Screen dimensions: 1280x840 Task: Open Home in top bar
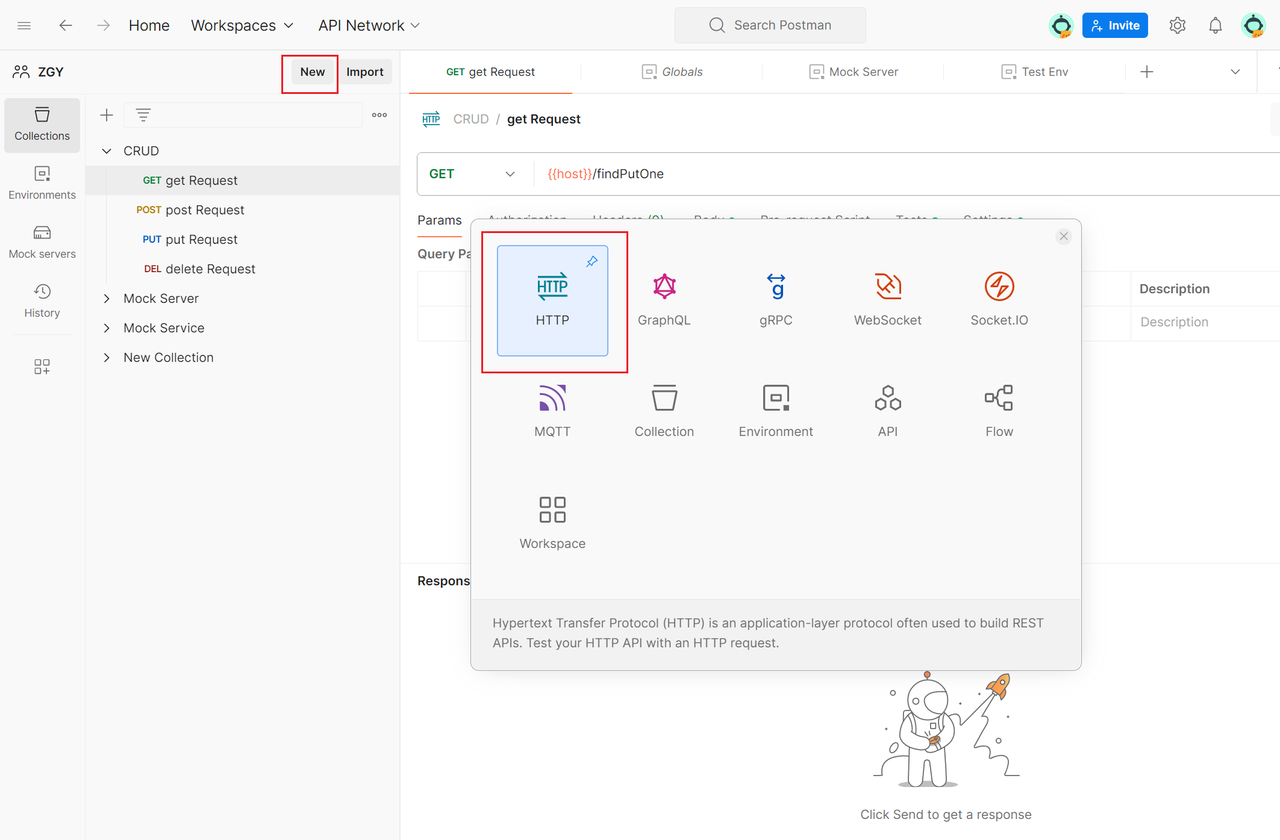point(149,25)
